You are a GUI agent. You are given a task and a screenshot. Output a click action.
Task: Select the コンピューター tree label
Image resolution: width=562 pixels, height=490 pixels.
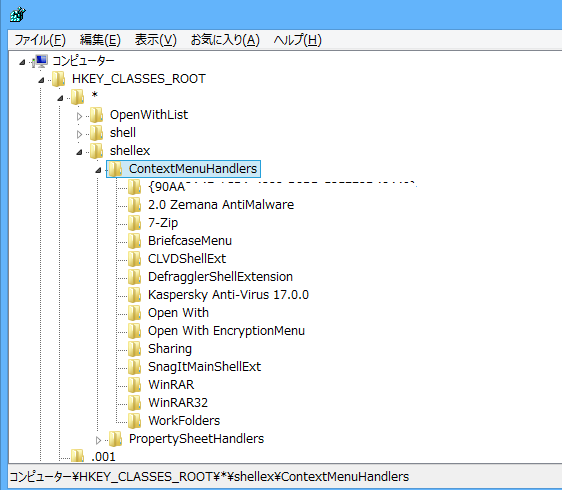84,61
